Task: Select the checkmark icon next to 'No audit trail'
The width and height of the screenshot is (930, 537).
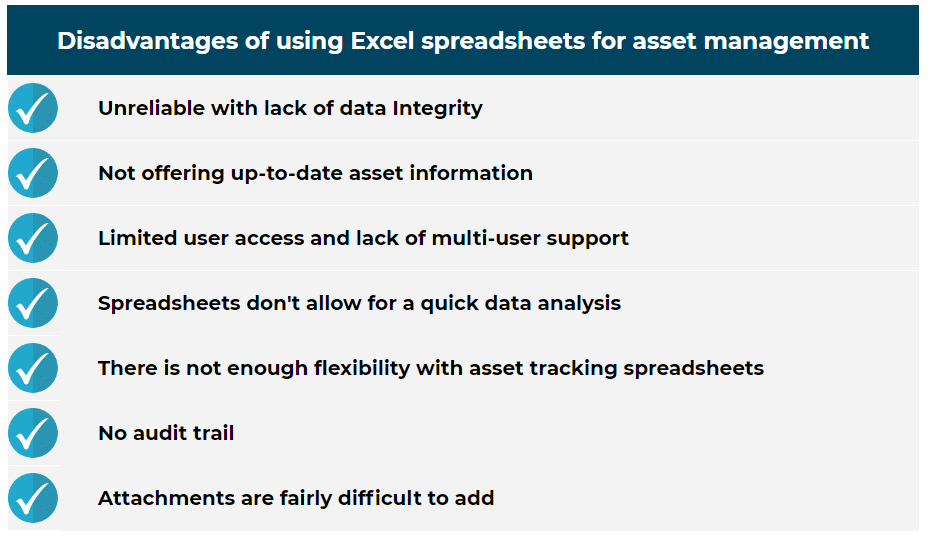Action: point(33,433)
